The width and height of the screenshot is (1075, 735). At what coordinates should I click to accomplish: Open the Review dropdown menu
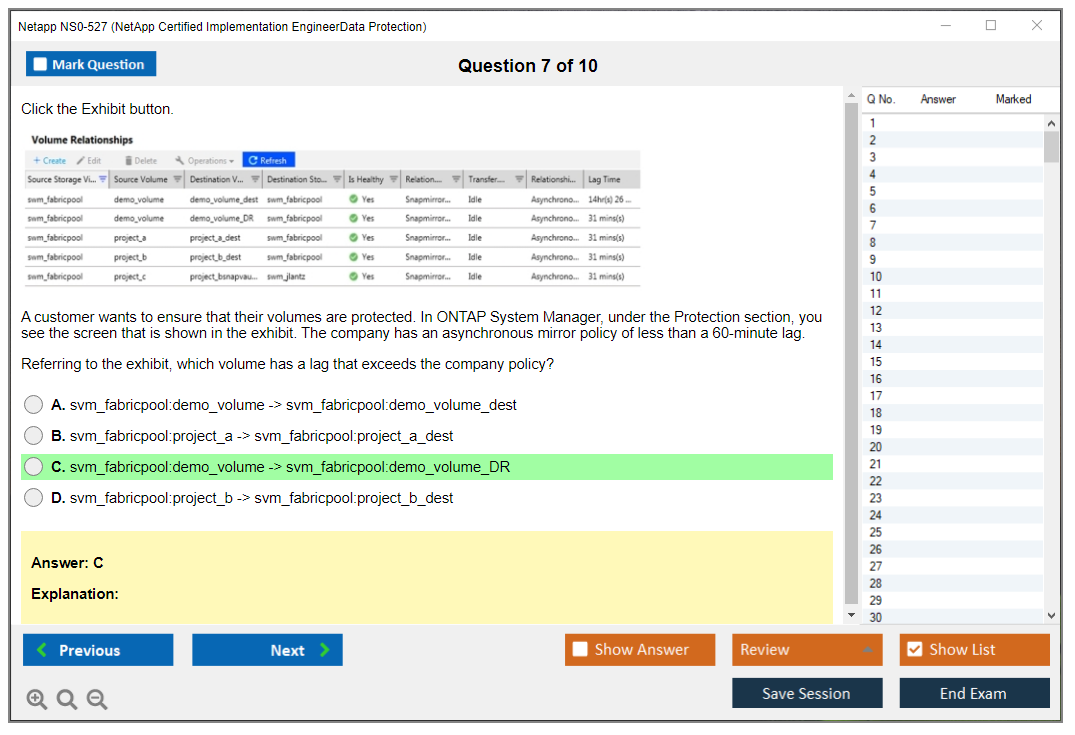tap(806, 650)
